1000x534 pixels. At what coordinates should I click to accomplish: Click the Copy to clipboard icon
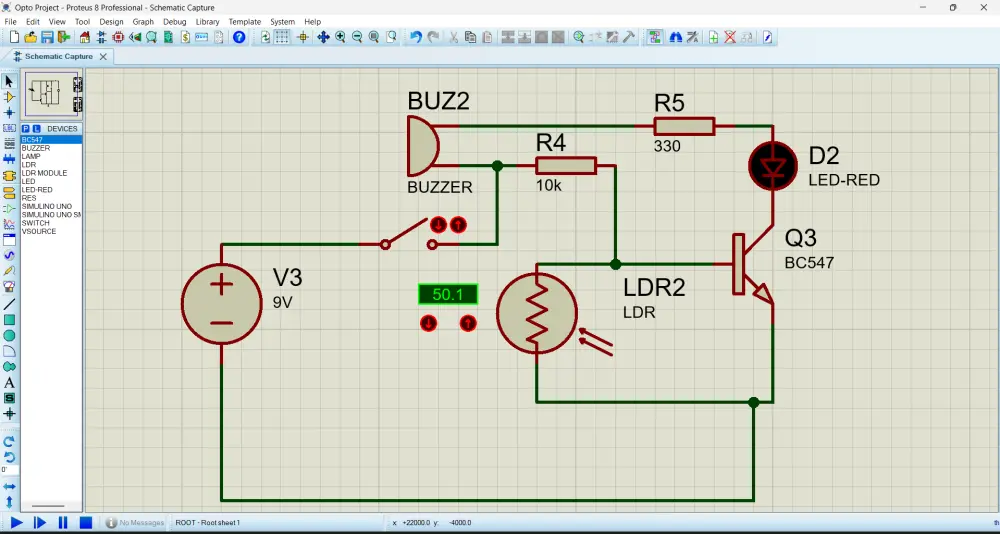(x=471, y=37)
